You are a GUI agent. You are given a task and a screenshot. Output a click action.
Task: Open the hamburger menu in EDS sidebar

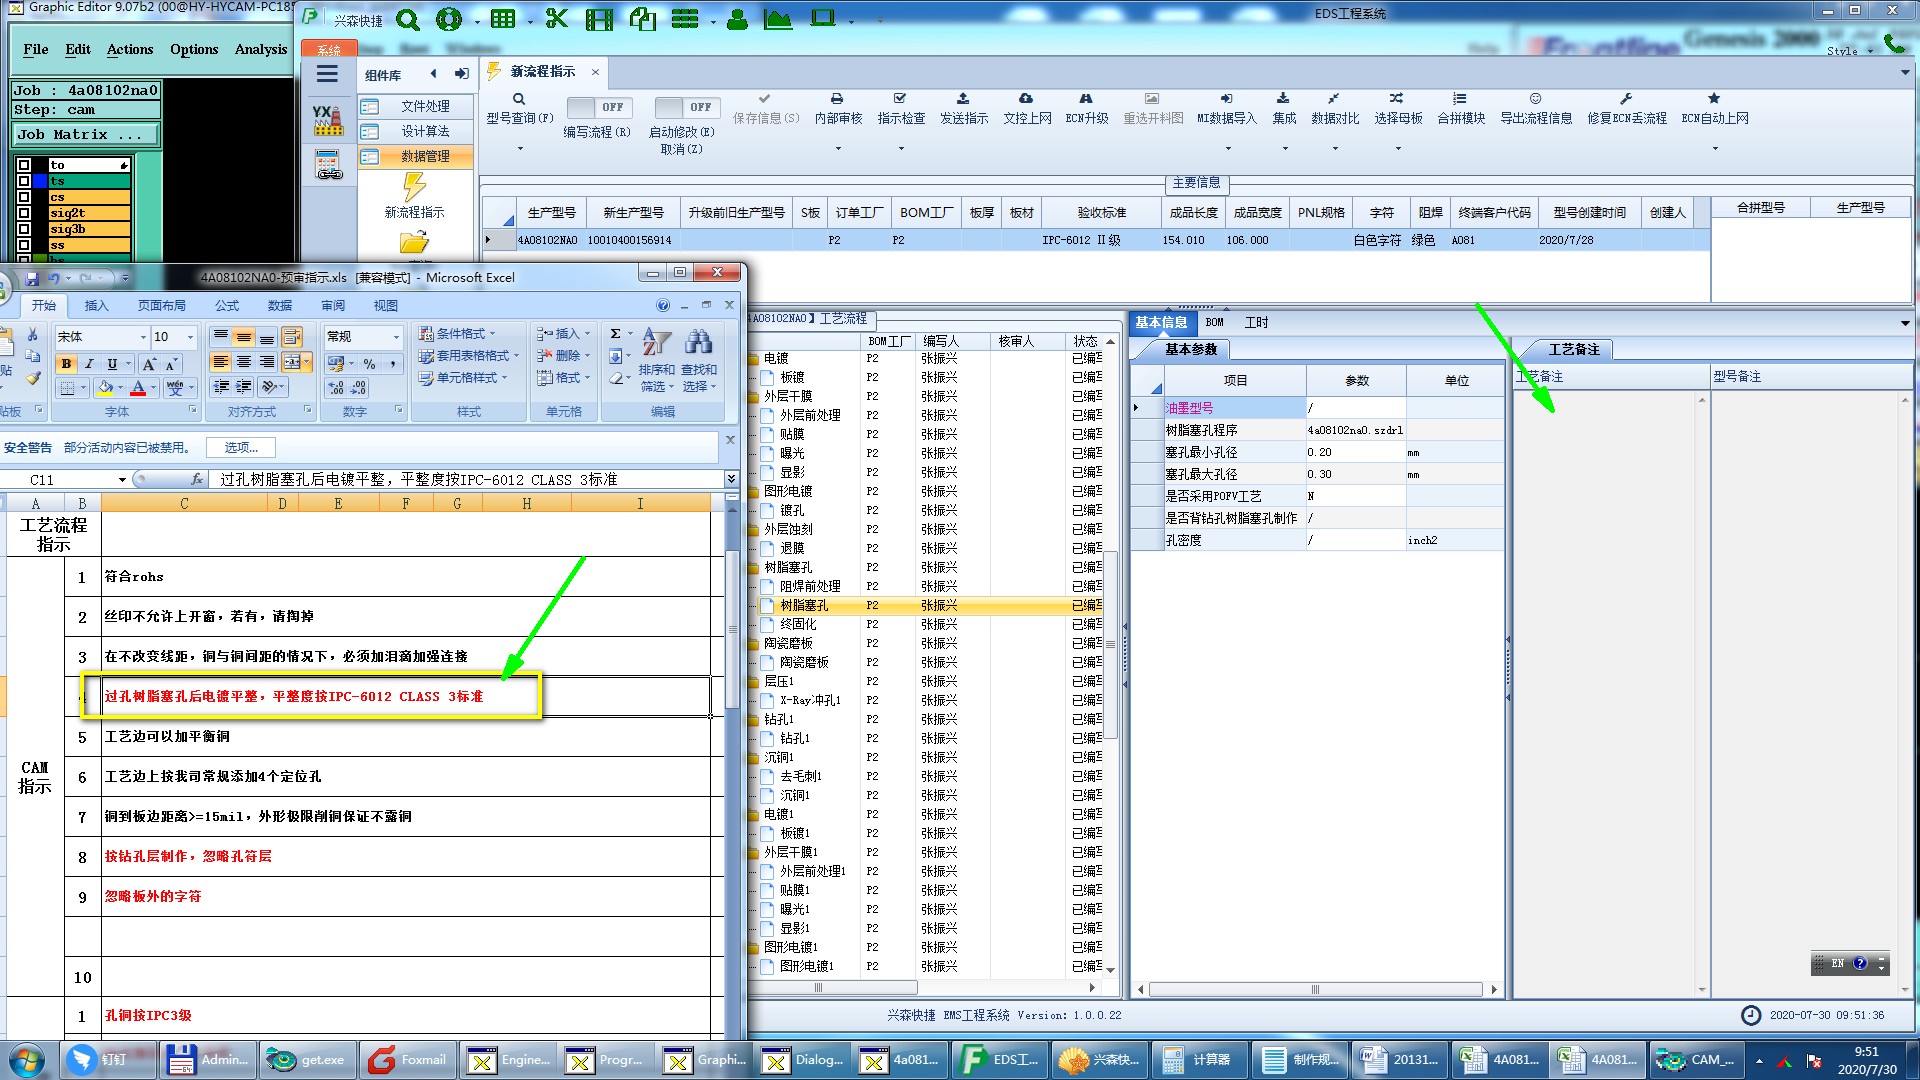327,73
